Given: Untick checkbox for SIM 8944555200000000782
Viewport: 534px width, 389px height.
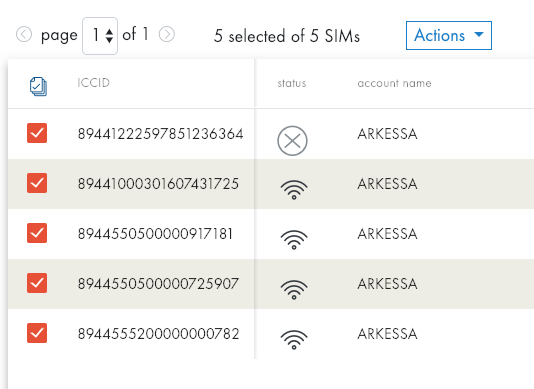Looking at the screenshot, I should point(37,333).
